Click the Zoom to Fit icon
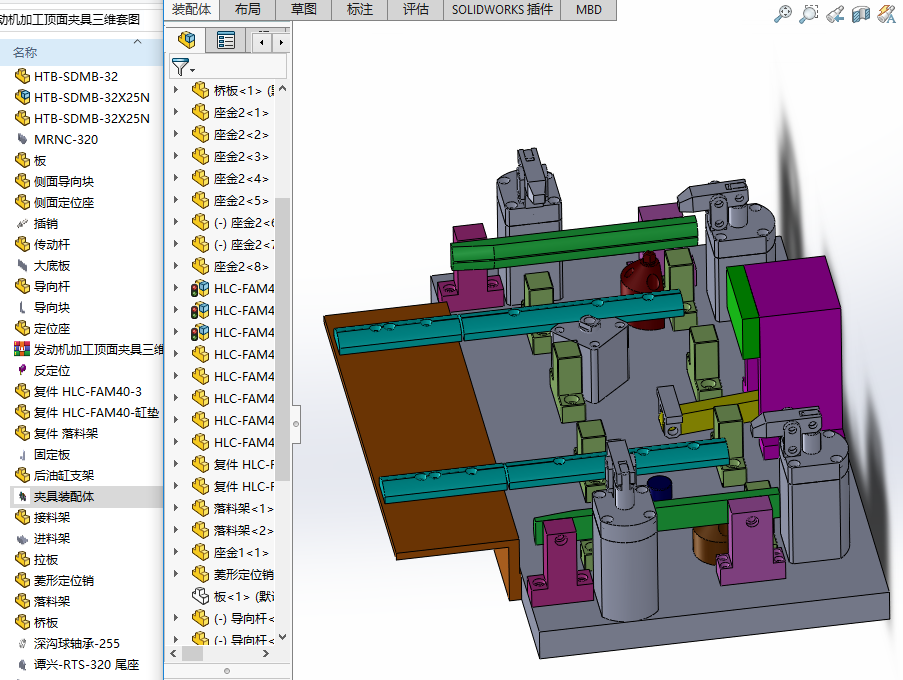This screenshot has height=680, width=903. [x=783, y=14]
